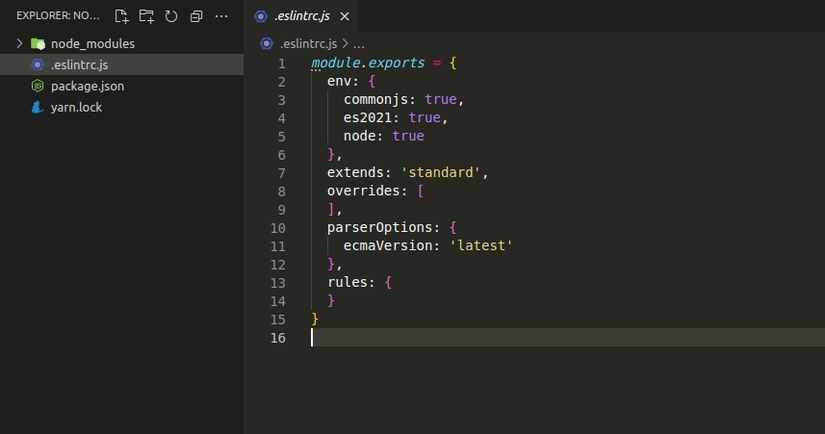825x434 pixels.
Task: Click 'es2021' on line 4
Action: [x=367, y=117]
